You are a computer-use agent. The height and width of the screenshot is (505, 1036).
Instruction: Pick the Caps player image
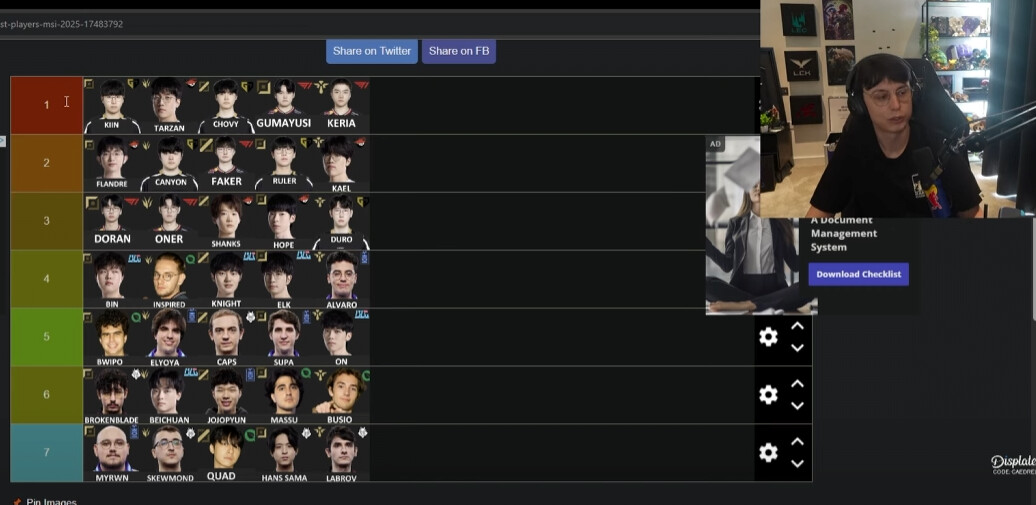[x=226, y=337]
